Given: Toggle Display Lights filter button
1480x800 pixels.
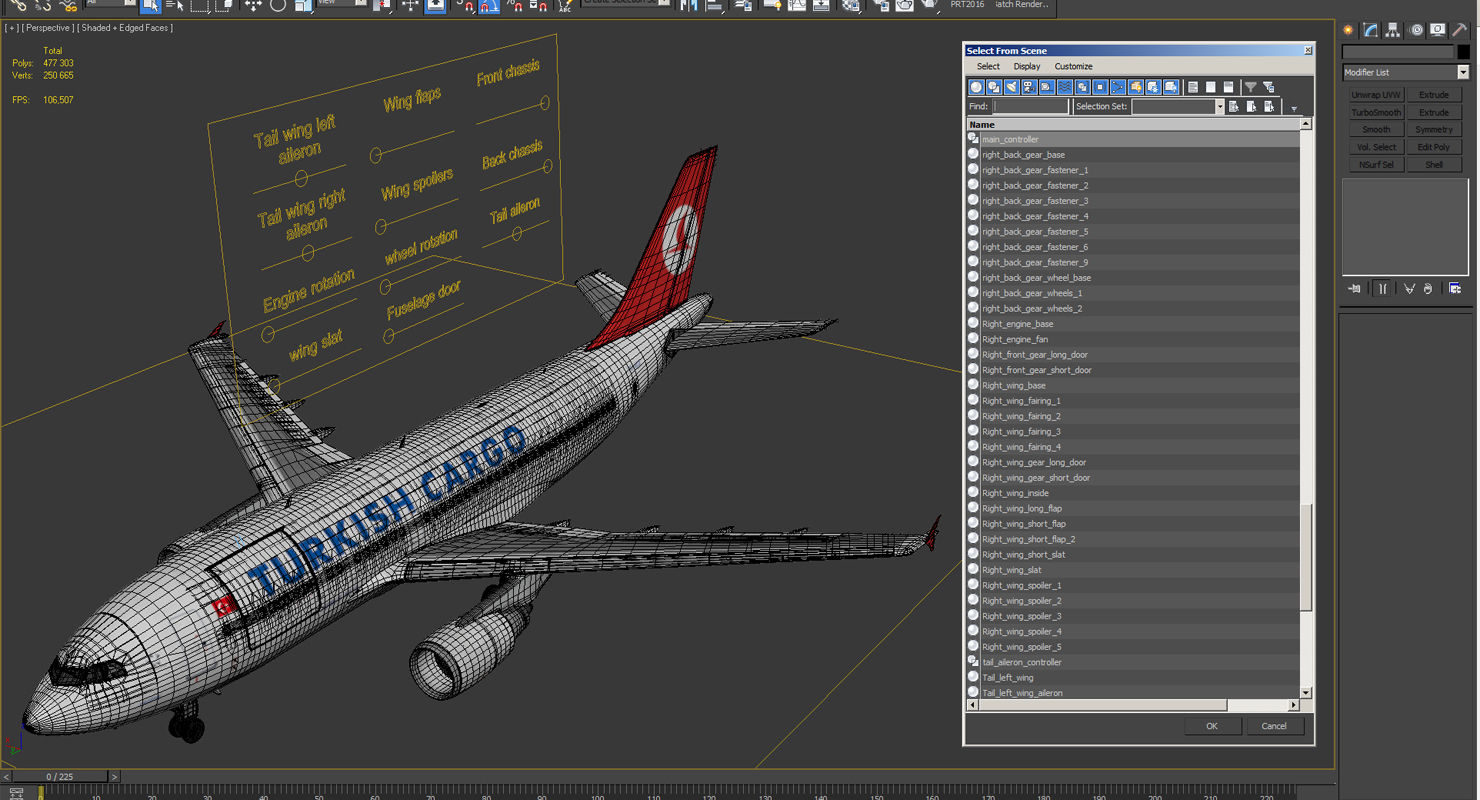Looking at the screenshot, I should coord(1012,87).
